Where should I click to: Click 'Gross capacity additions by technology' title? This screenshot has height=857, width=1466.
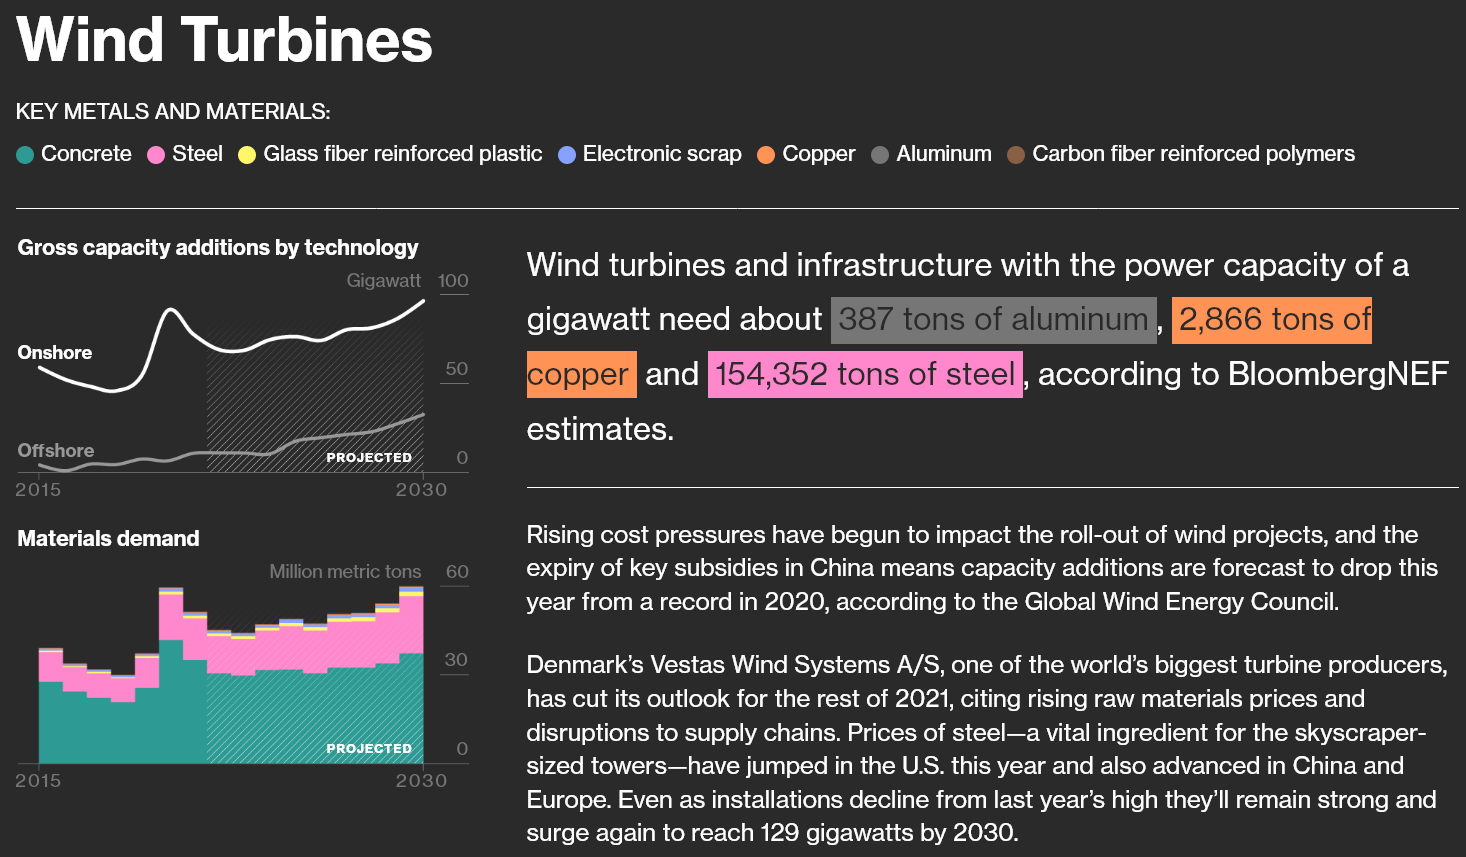tap(218, 248)
